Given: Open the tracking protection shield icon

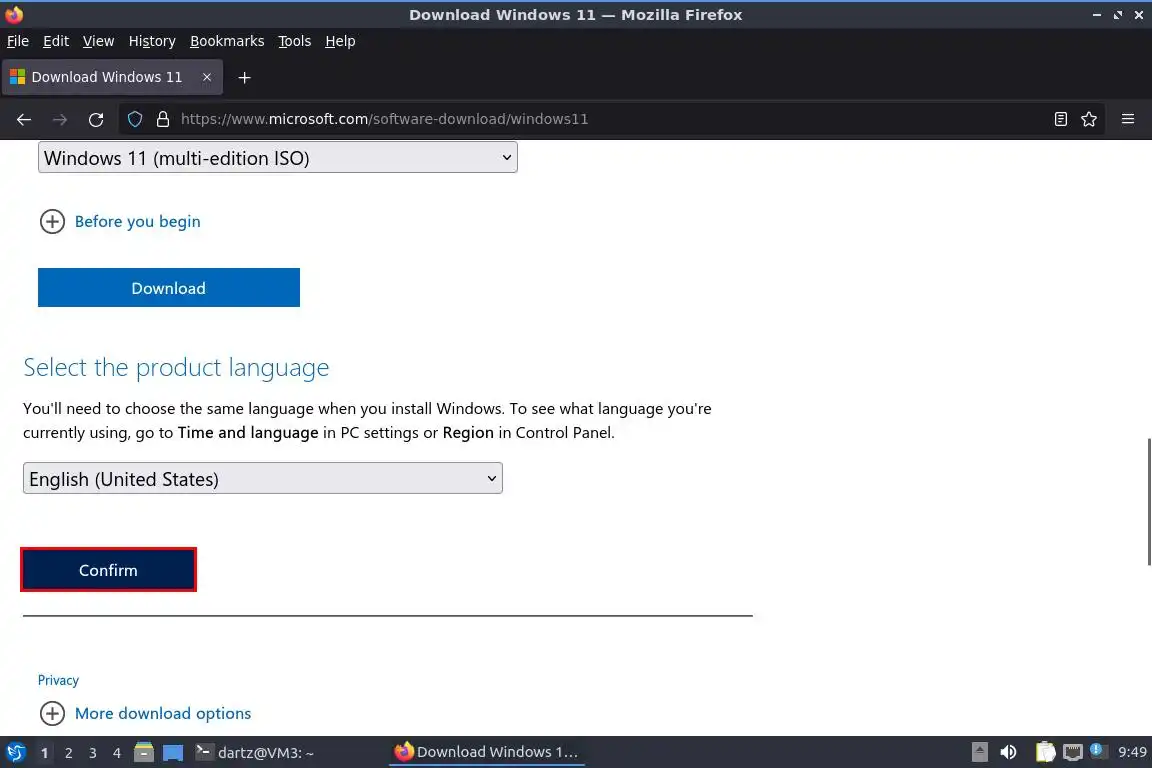Looking at the screenshot, I should pyautogui.click(x=134, y=119).
